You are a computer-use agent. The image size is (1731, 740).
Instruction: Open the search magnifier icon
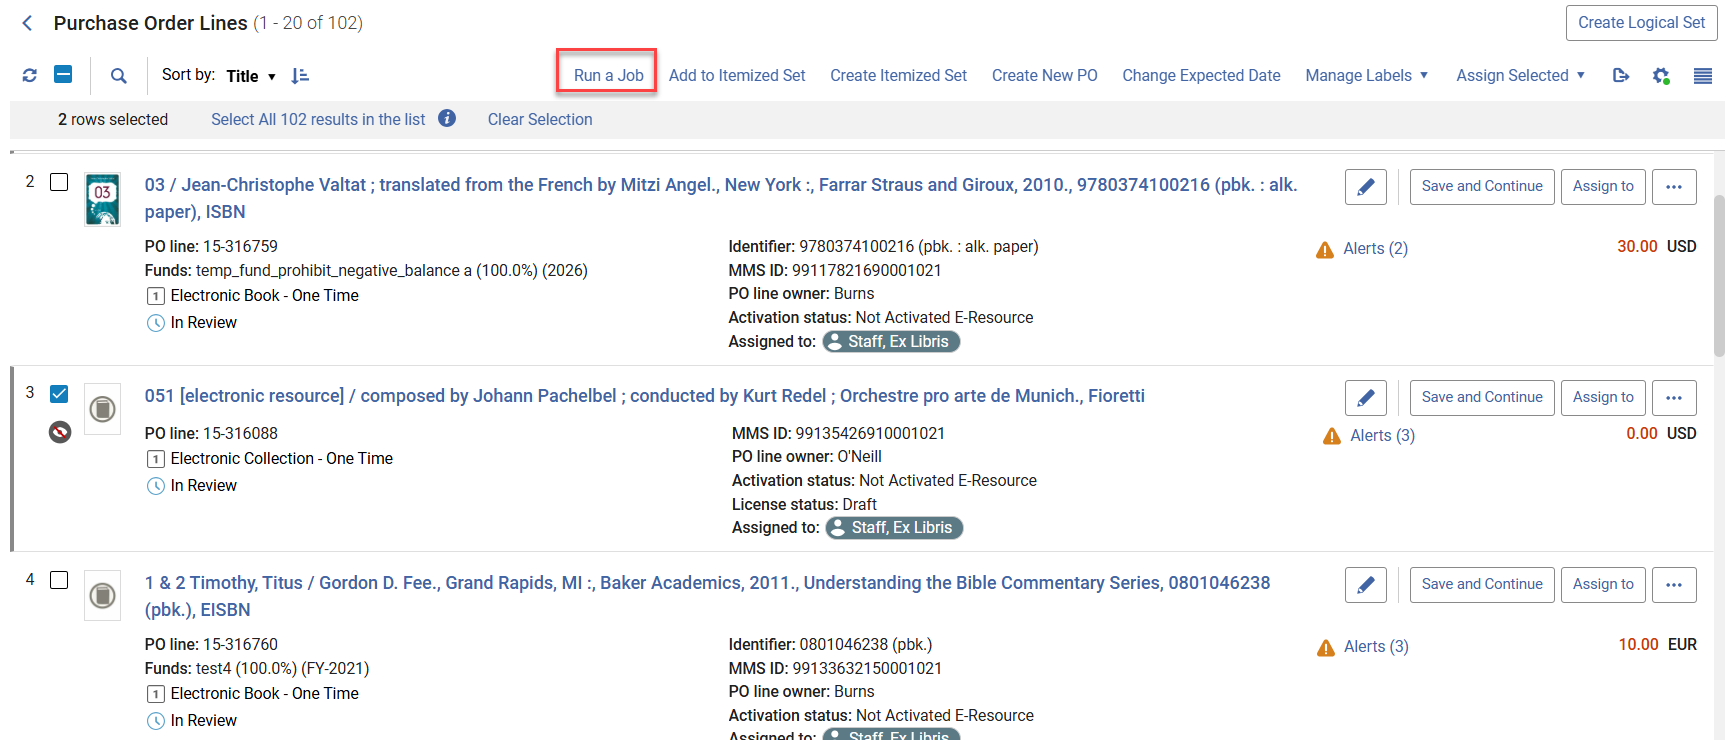119,75
